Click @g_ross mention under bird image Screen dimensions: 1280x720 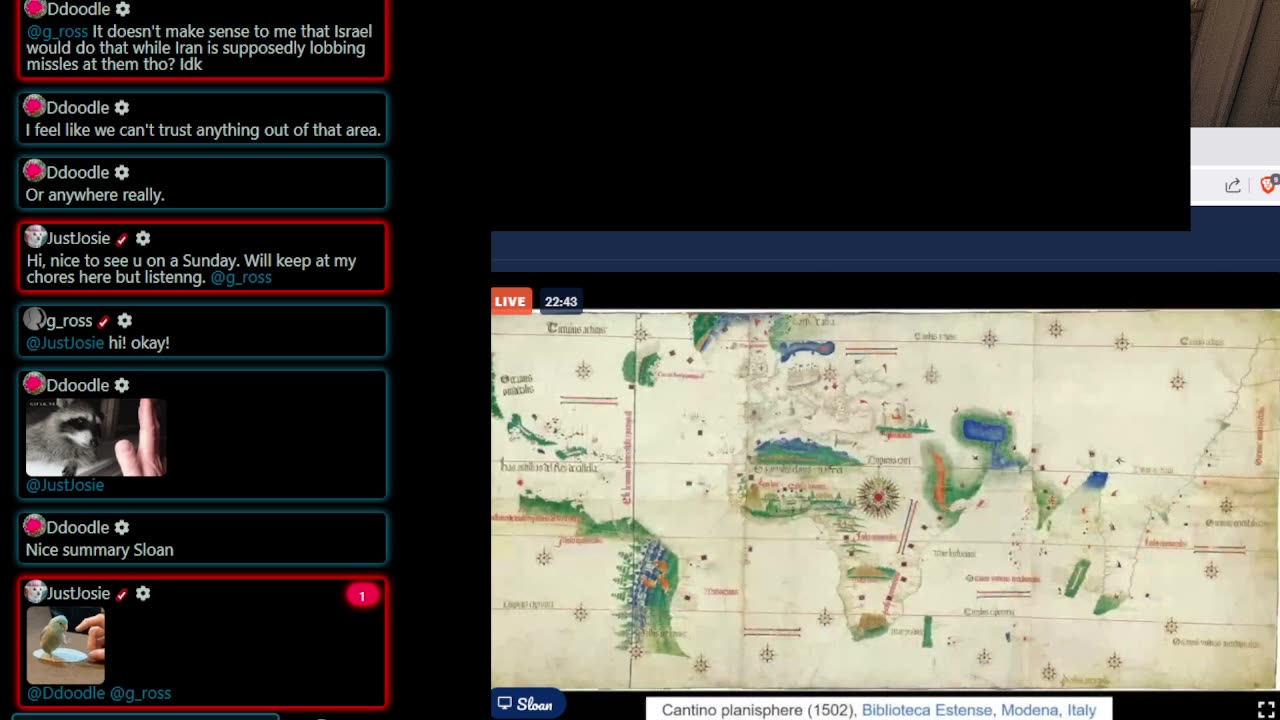tap(140, 693)
